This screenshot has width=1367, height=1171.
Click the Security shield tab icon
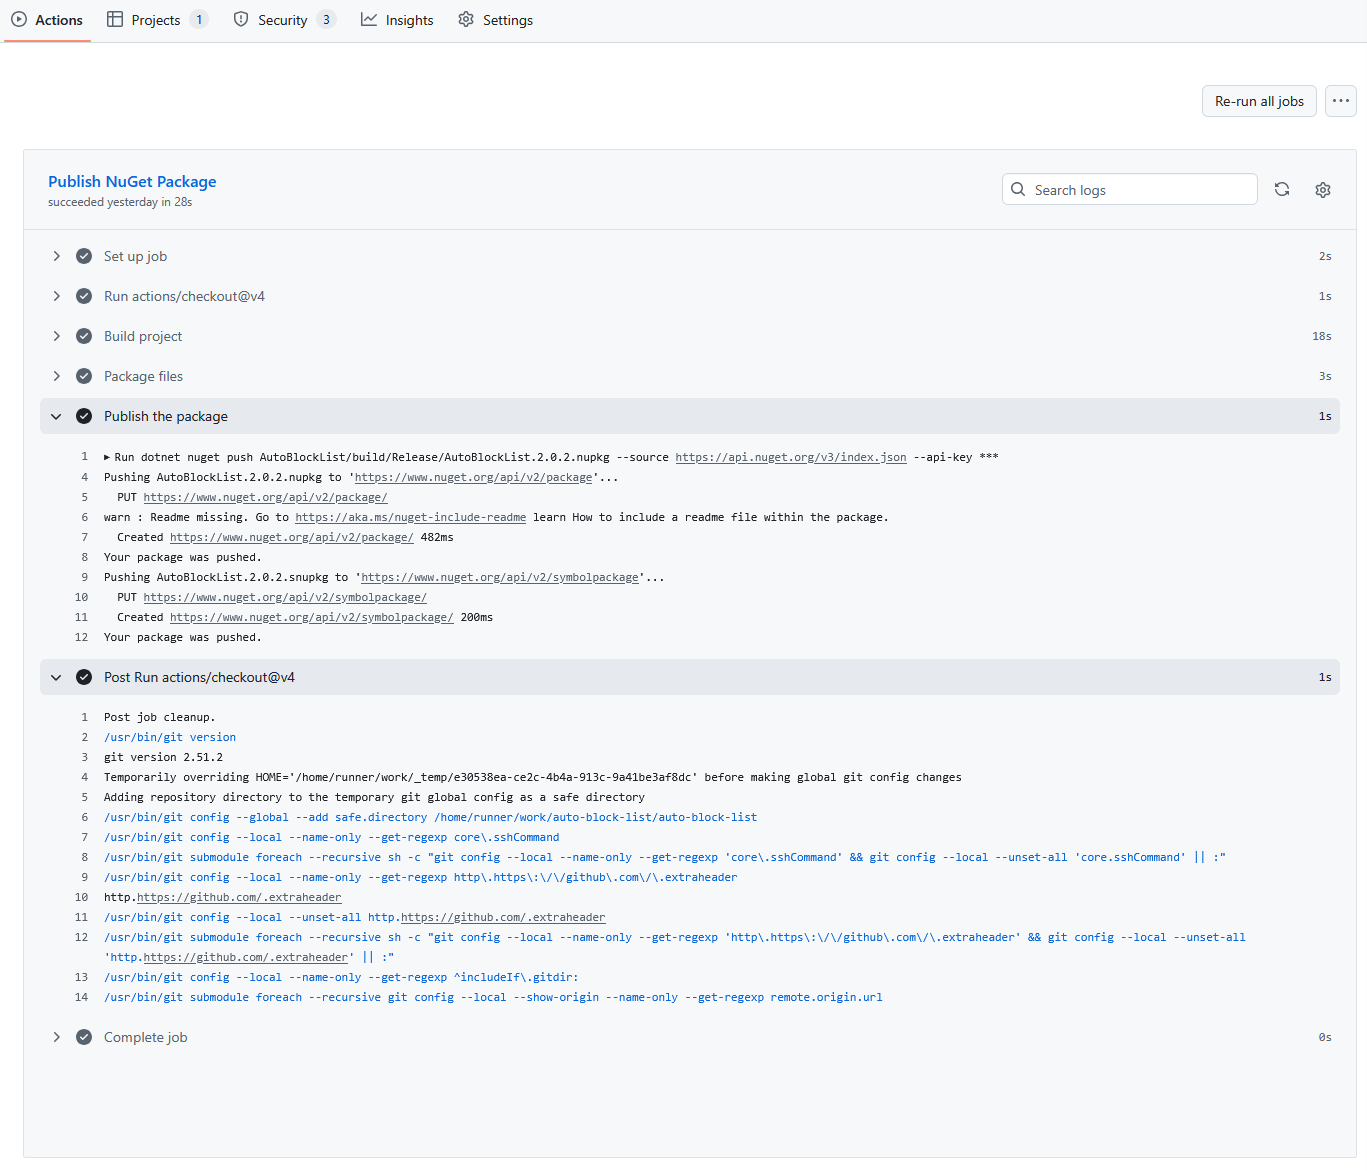tap(241, 20)
